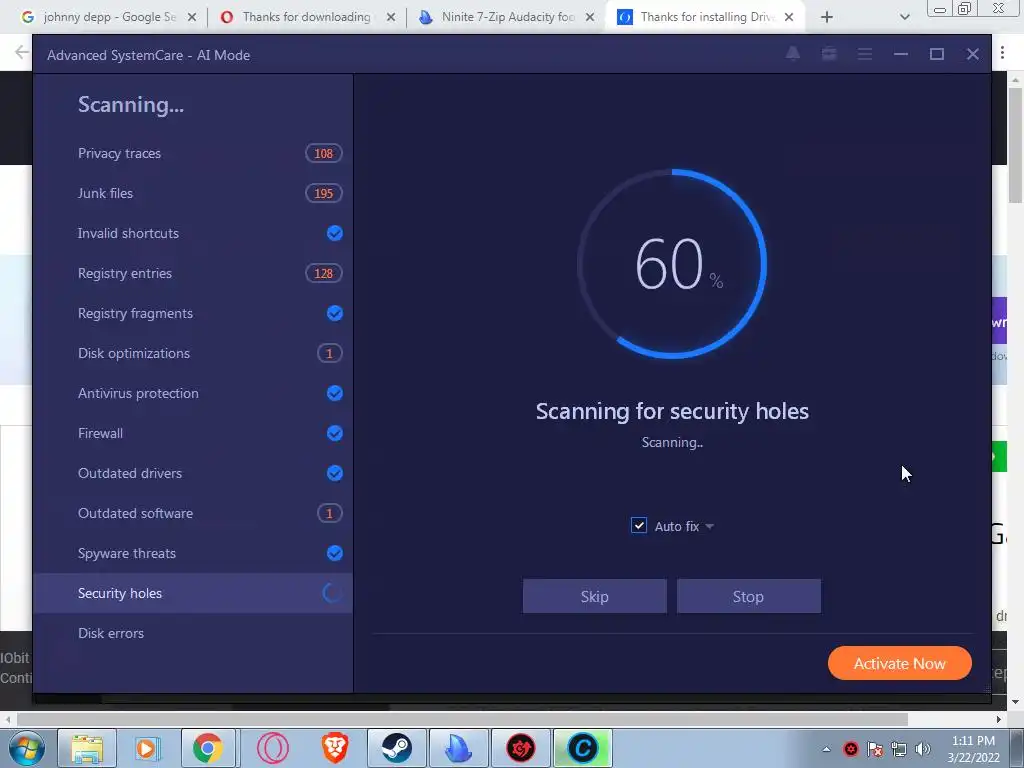The width and height of the screenshot is (1024, 768).
Task: Click the Registry fragments checkmark icon
Action: [x=334, y=313]
